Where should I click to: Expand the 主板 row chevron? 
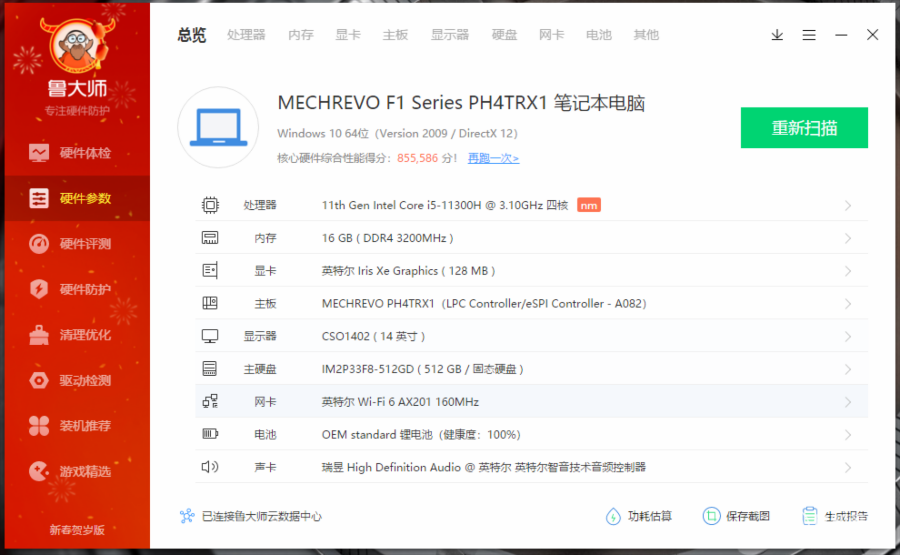point(848,304)
